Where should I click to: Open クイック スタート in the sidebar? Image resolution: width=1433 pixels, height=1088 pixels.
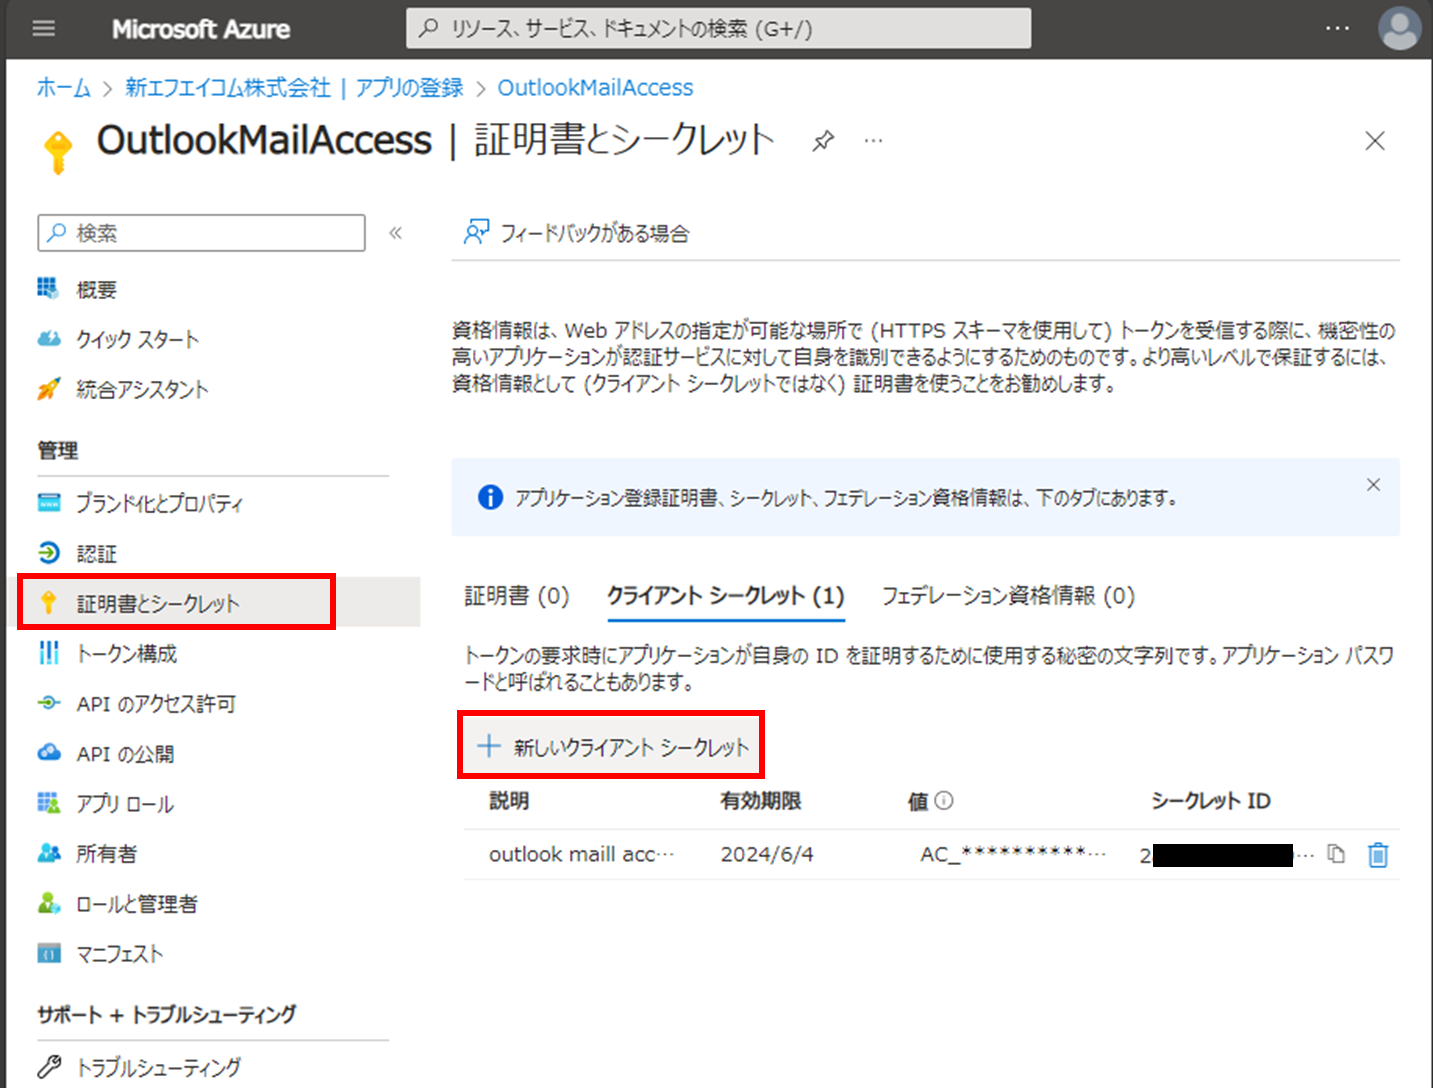[137, 340]
